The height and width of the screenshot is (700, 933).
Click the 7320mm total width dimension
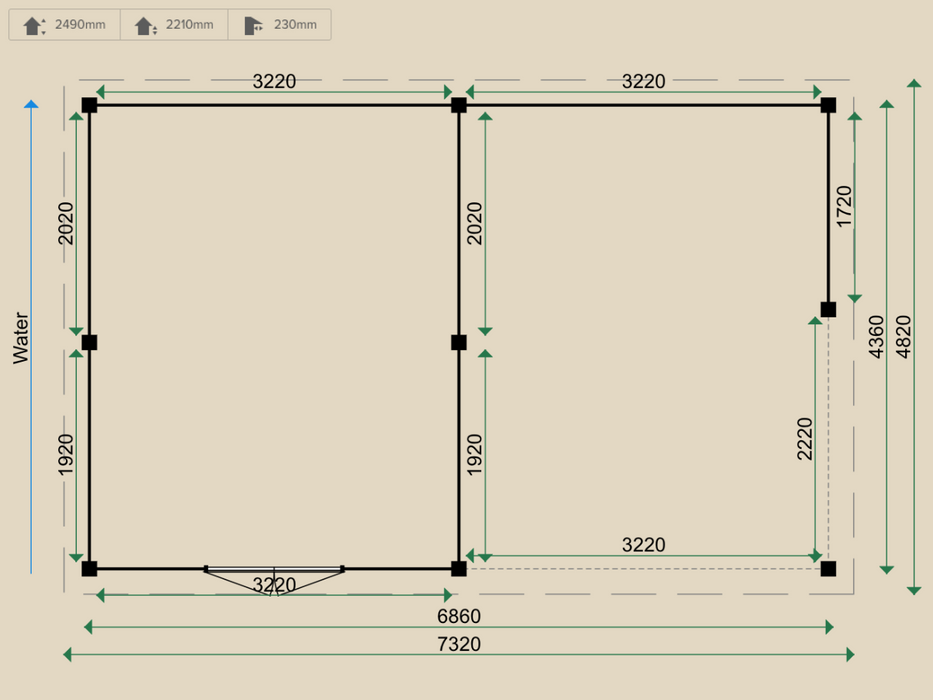pyautogui.click(x=461, y=645)
